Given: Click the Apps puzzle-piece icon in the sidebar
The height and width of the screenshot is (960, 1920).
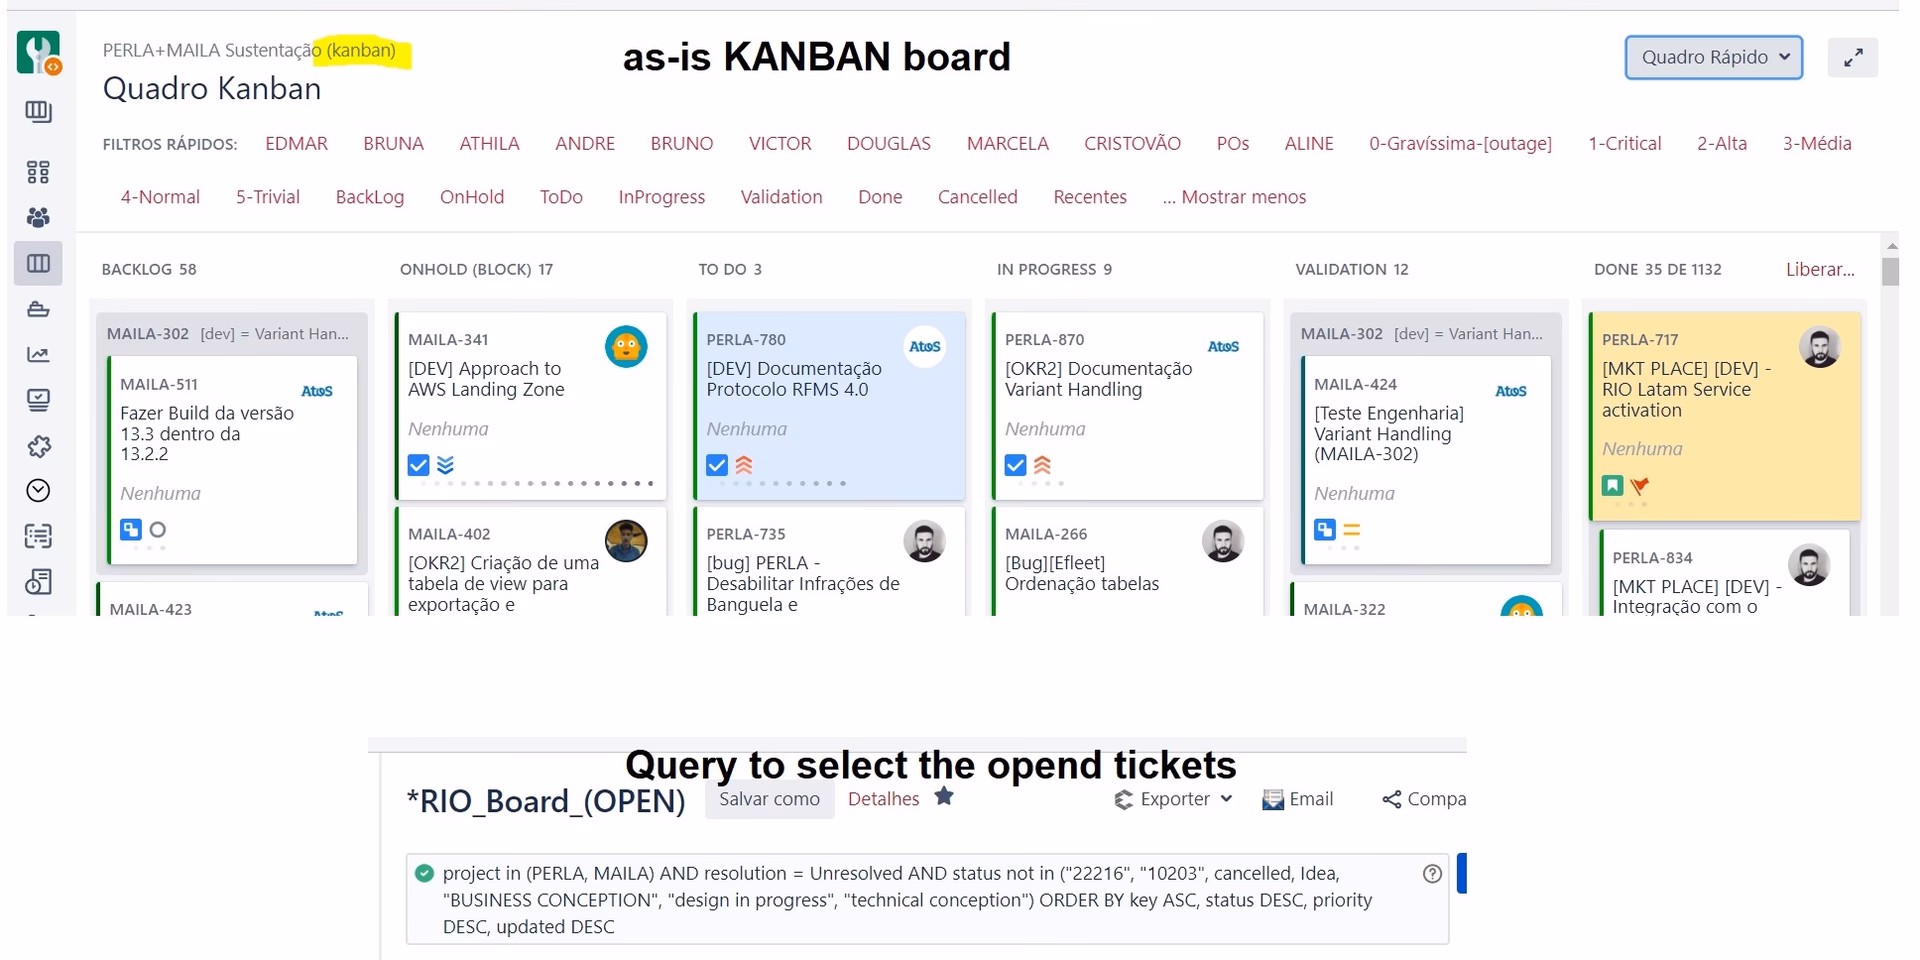Looking at the screenshot, I should tap(38, 447).
